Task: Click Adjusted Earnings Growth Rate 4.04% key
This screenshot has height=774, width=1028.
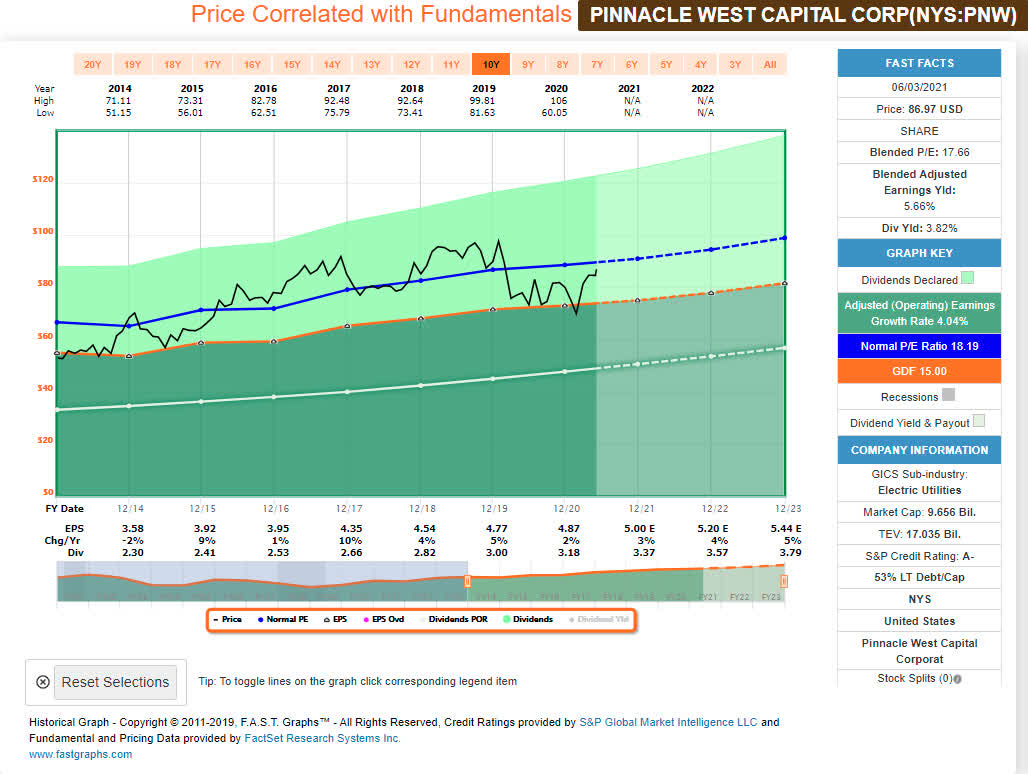Action: [919, 313]
